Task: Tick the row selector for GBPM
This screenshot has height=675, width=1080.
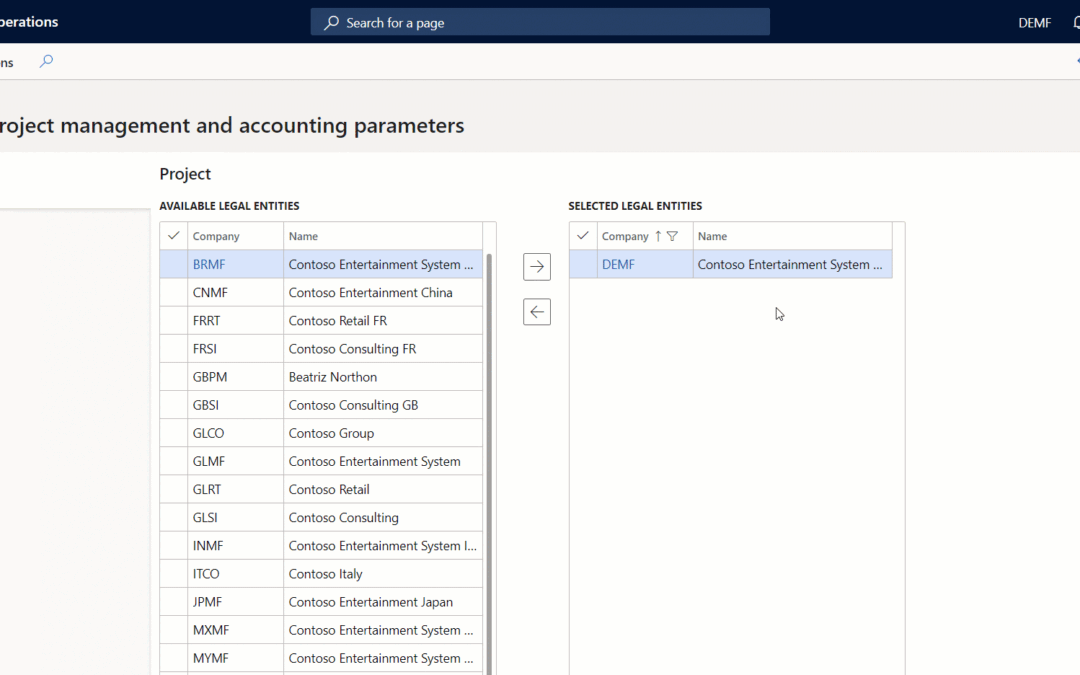Action: [174, 377]
